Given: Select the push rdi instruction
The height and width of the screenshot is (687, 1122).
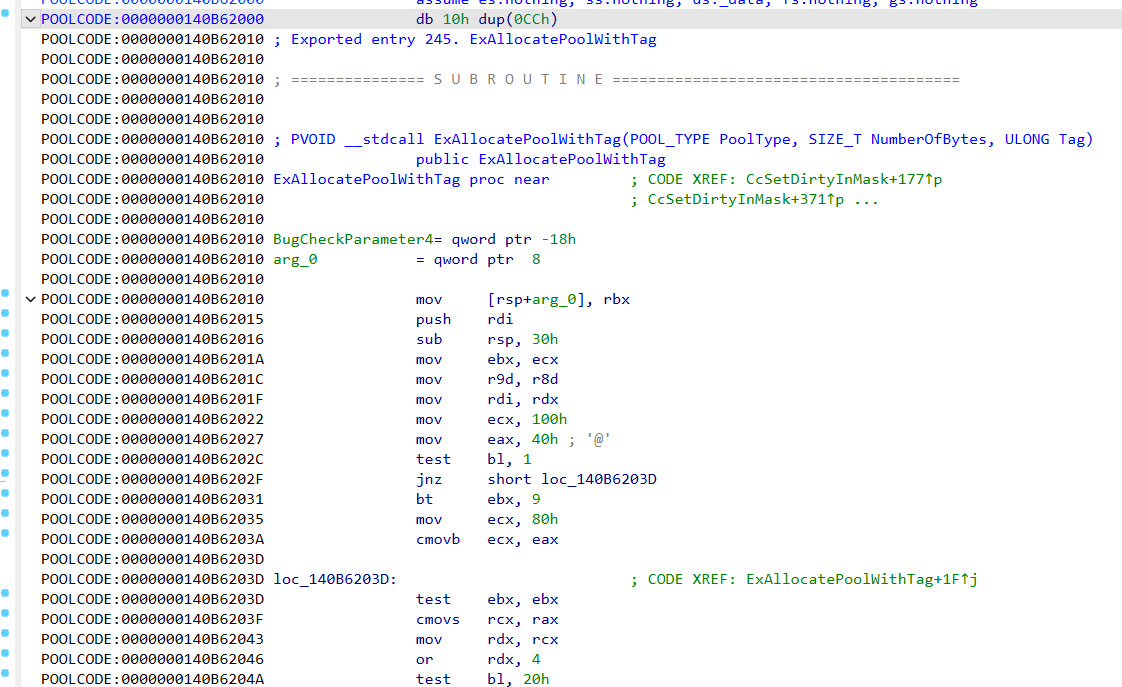Looking at the screenshot, I should (x=464, y=320).
